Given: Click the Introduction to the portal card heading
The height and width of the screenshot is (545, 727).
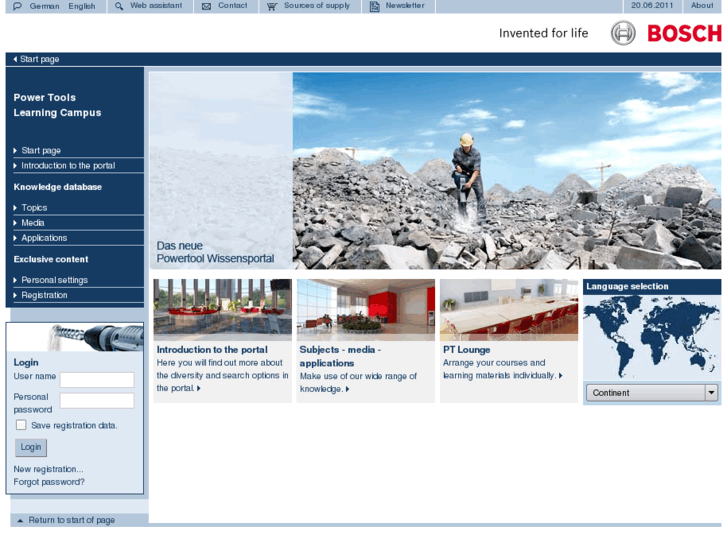Looking at the screenshot, I should 212,350.
